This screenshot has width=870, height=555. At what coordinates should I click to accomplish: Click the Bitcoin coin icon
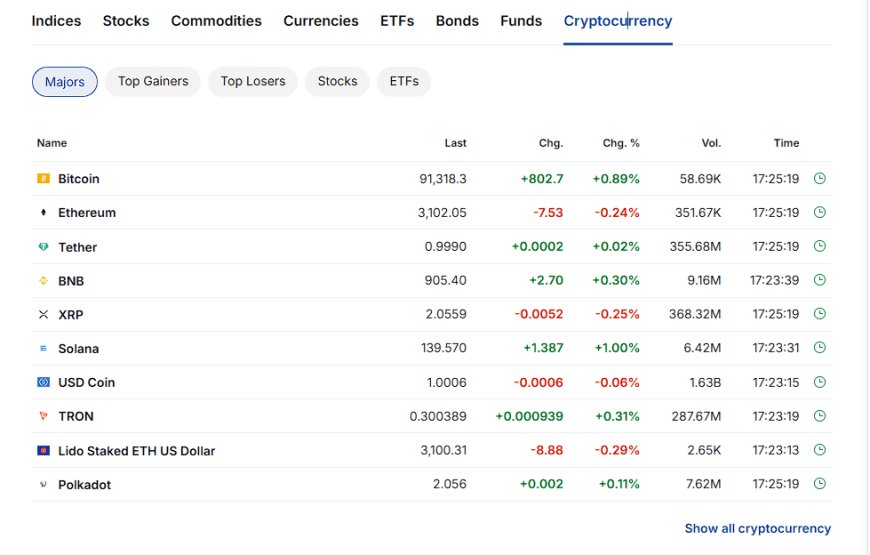[43, 178]
